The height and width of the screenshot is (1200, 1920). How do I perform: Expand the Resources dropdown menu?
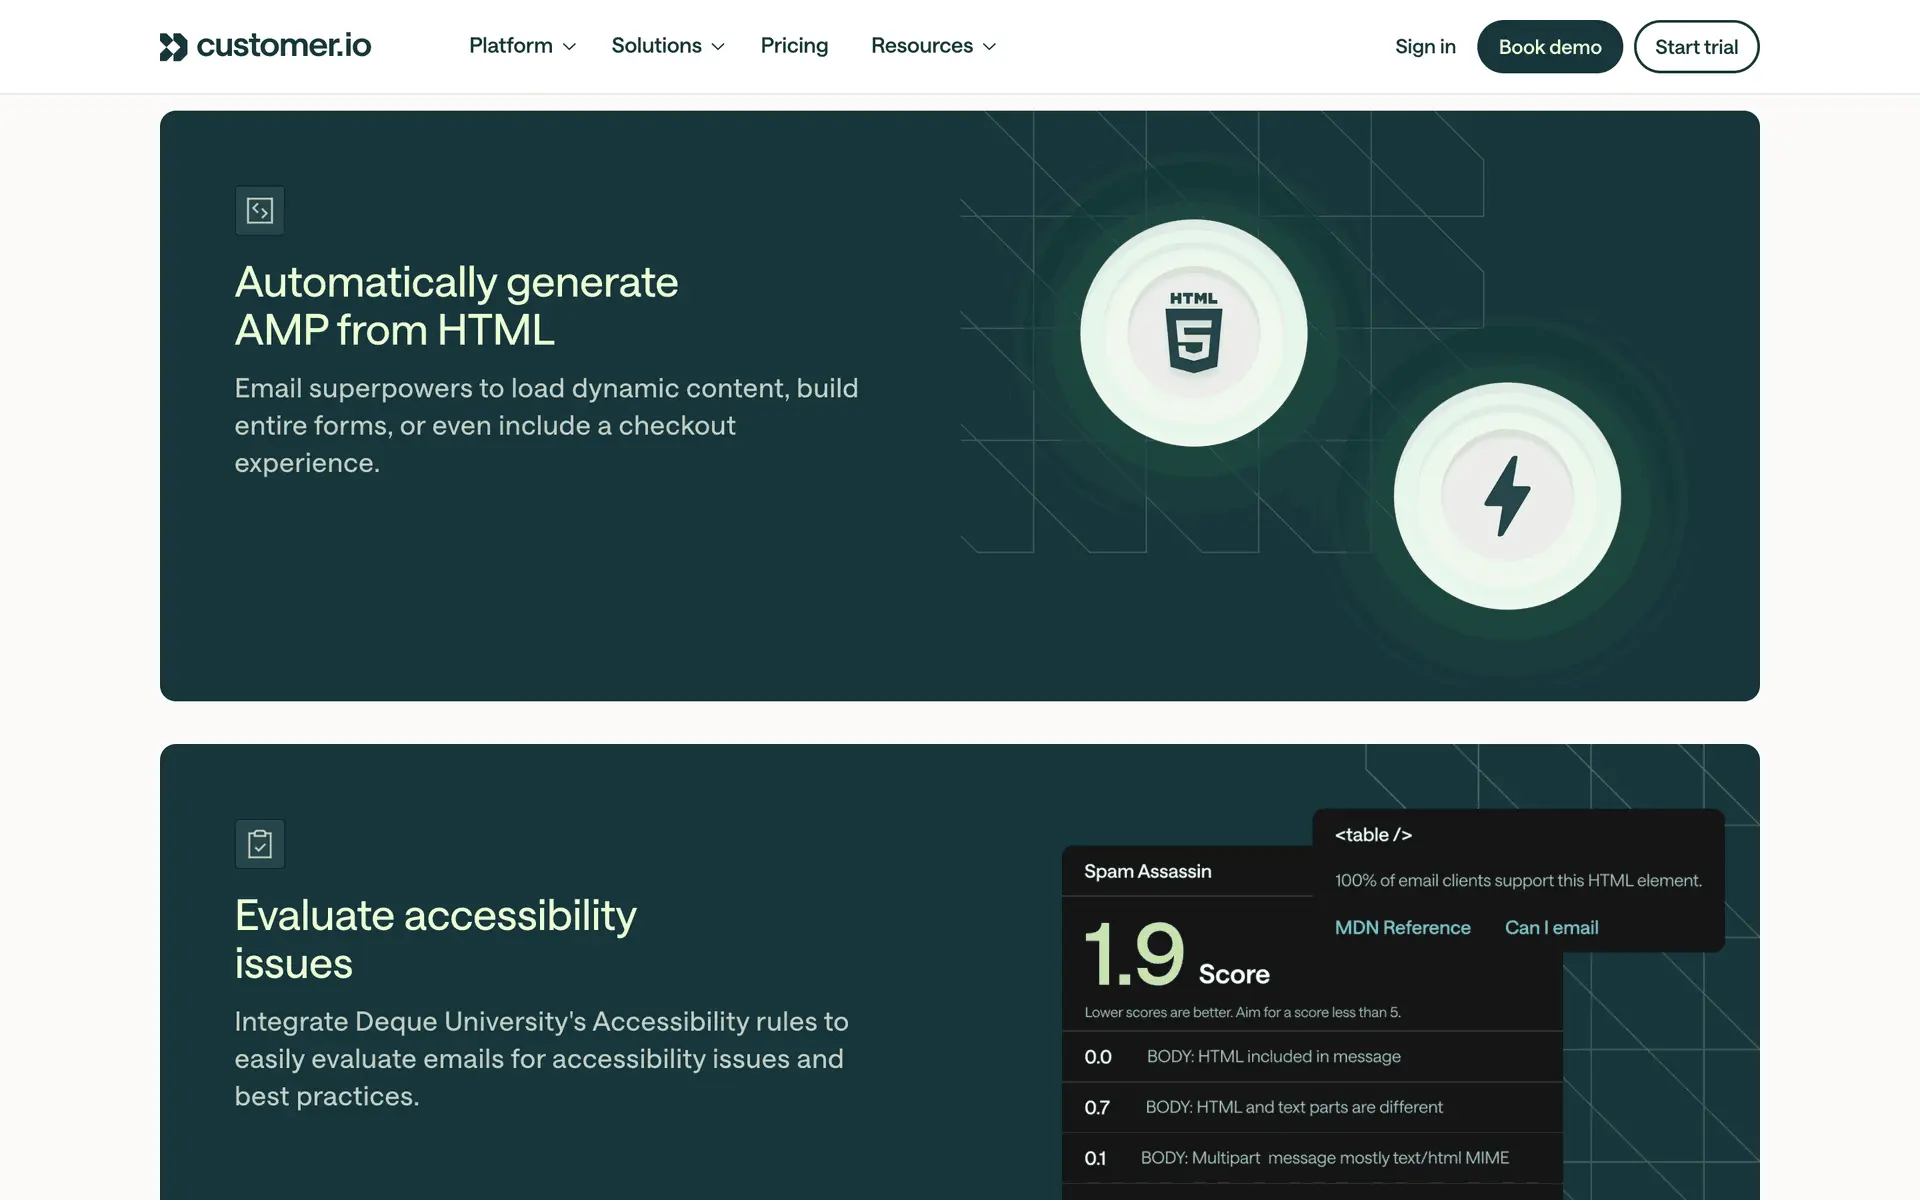click(933, 46)
